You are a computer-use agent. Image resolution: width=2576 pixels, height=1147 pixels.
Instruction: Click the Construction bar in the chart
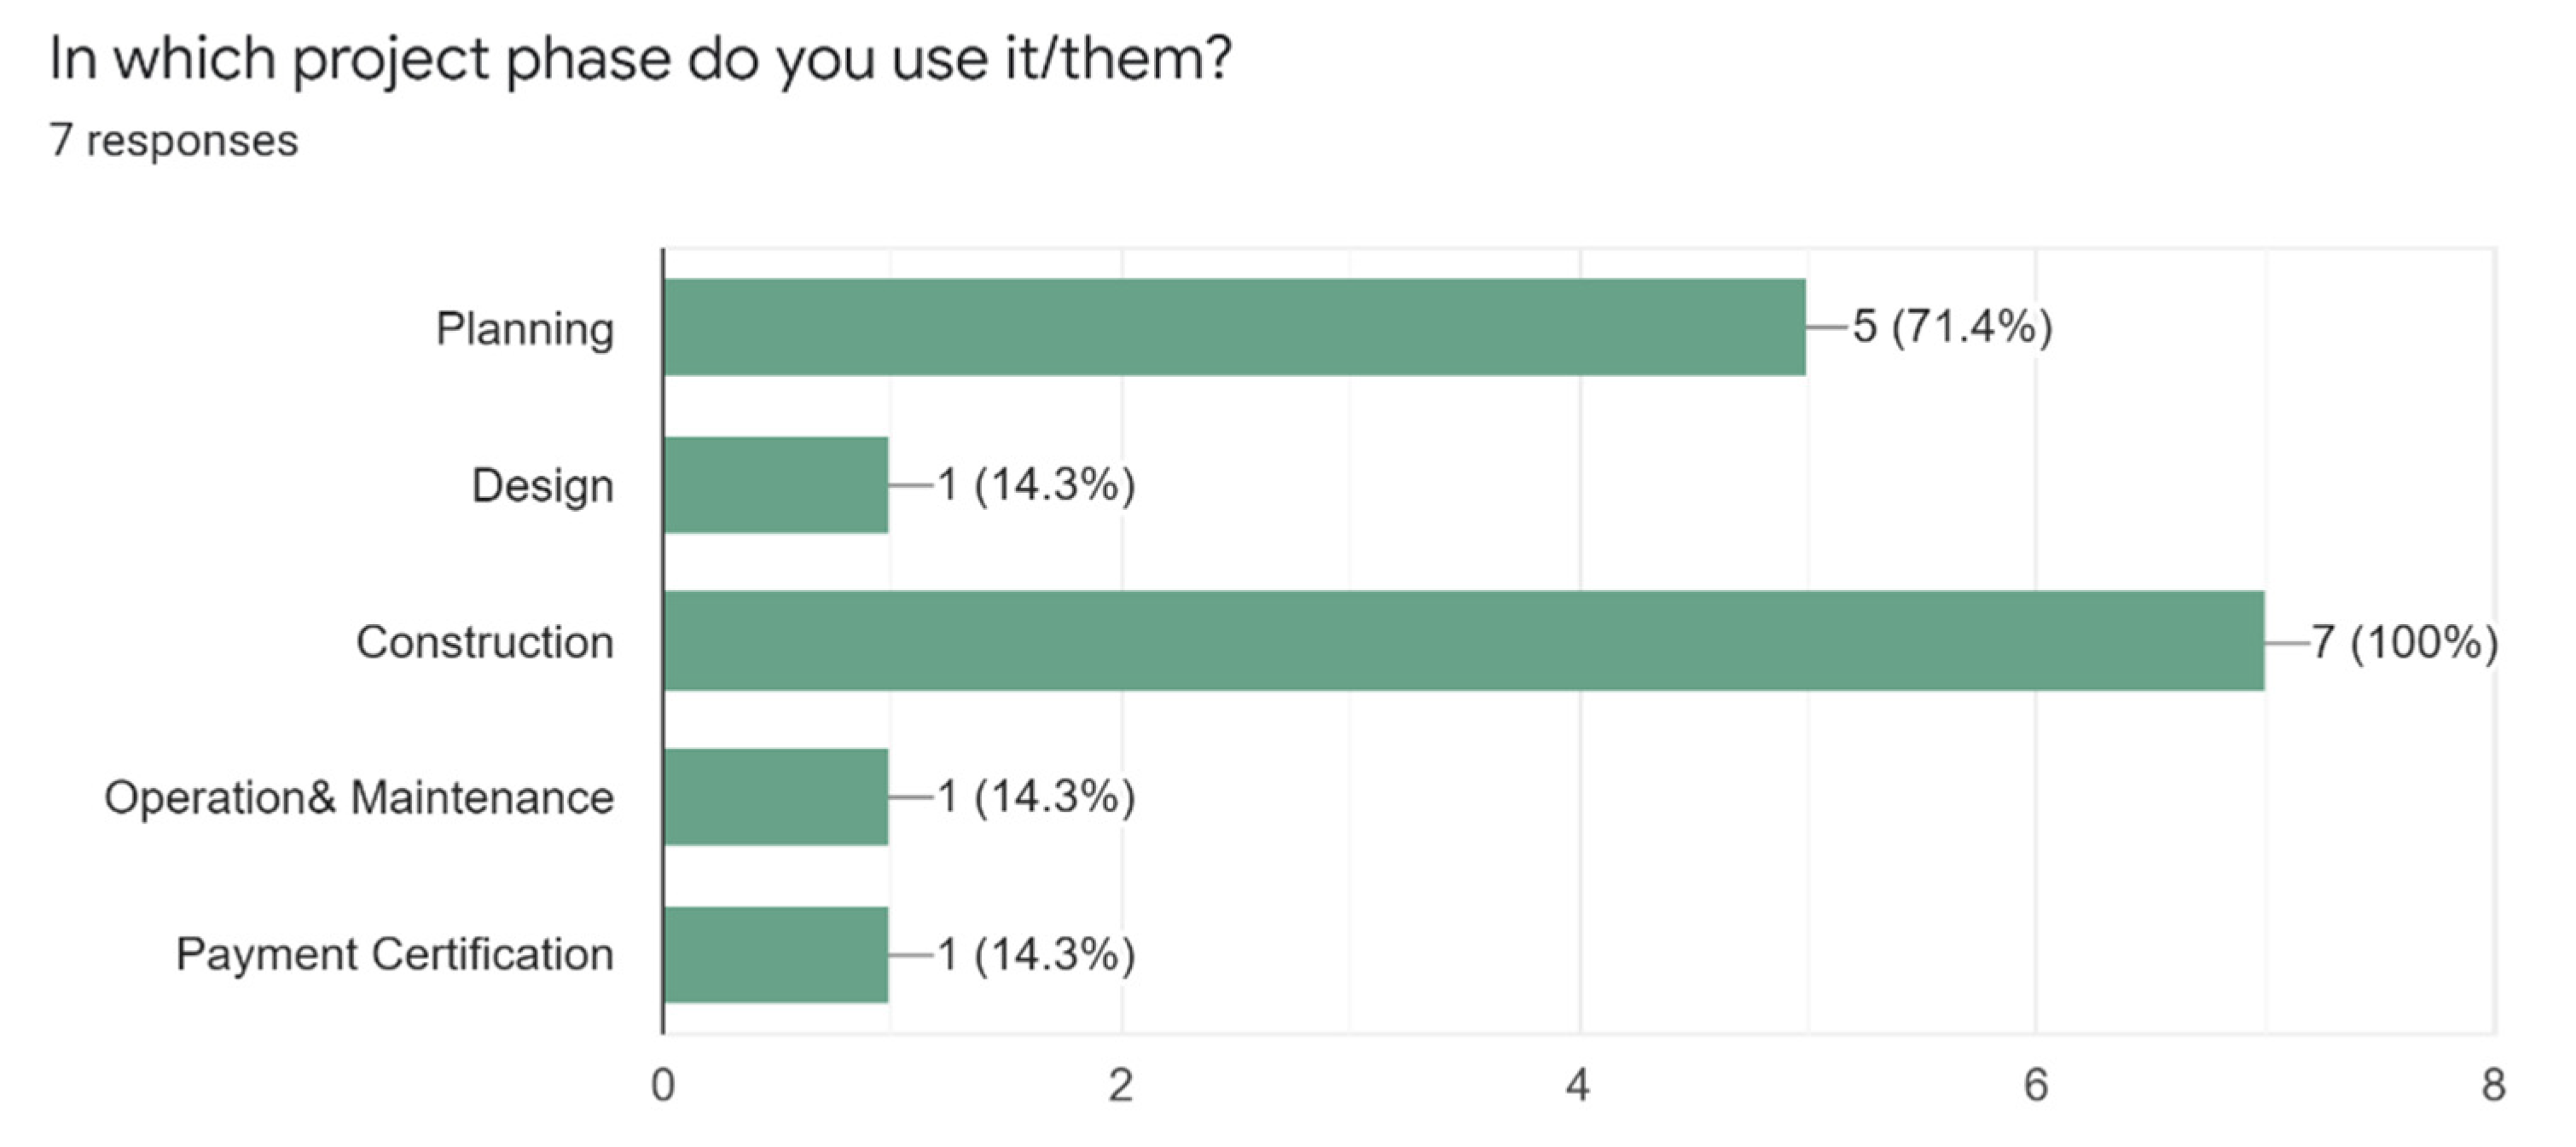point(1463,641)
